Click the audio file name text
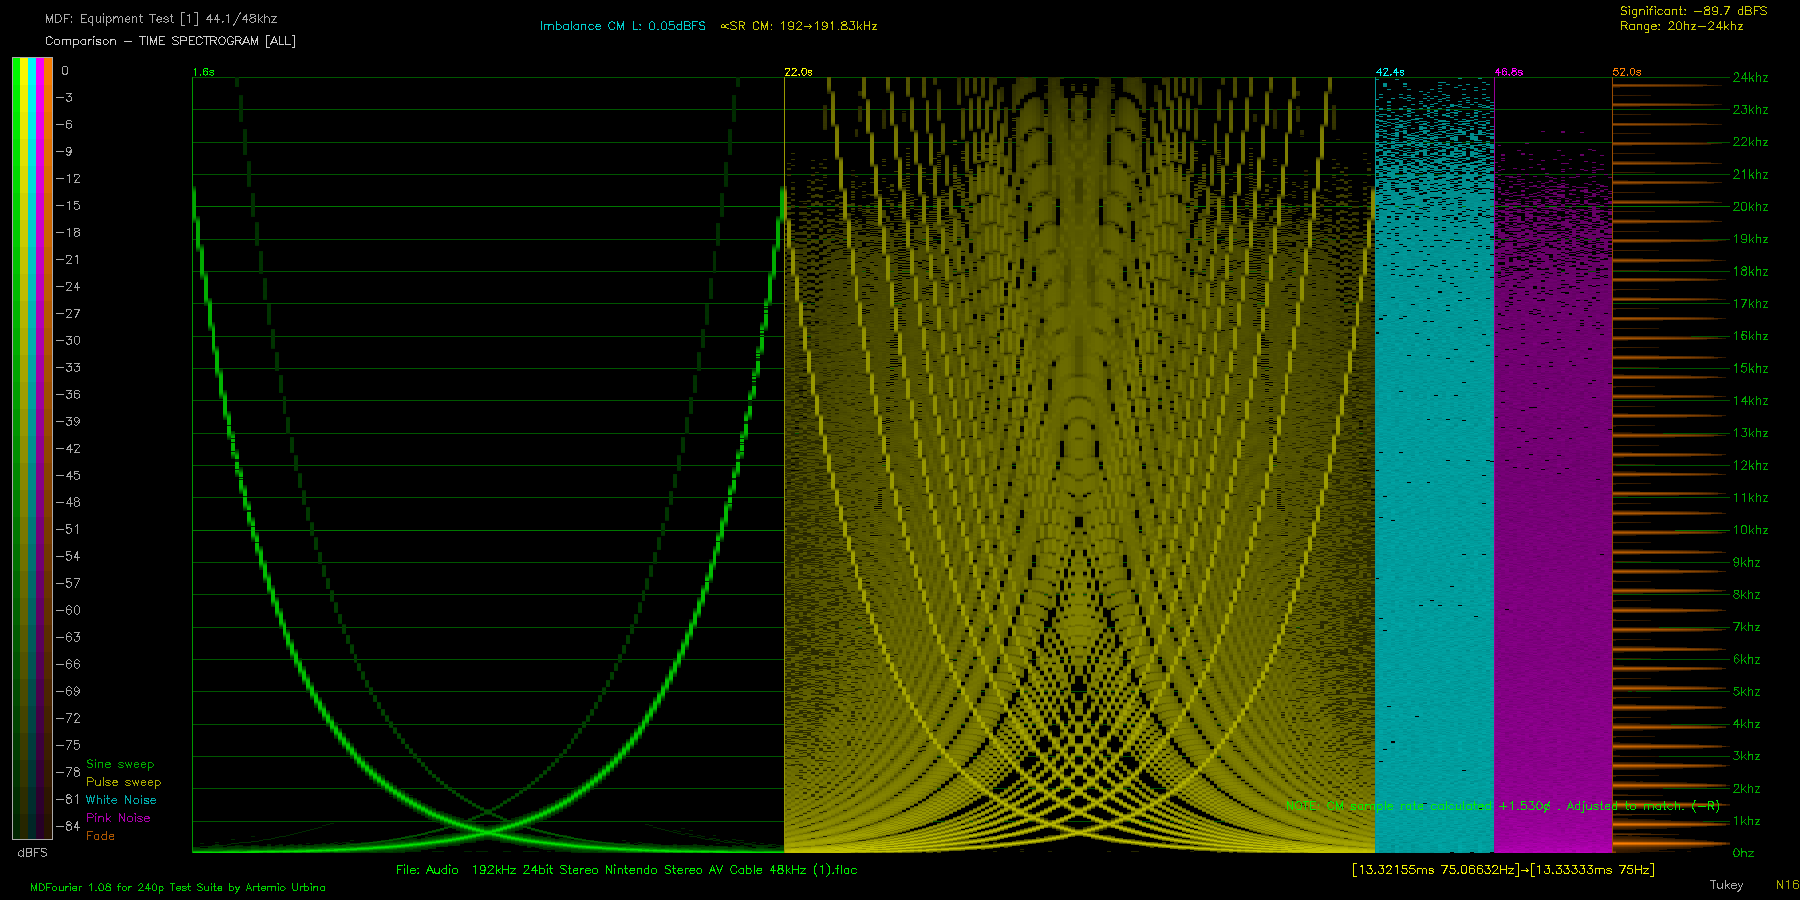 click(x=626, y=870)
